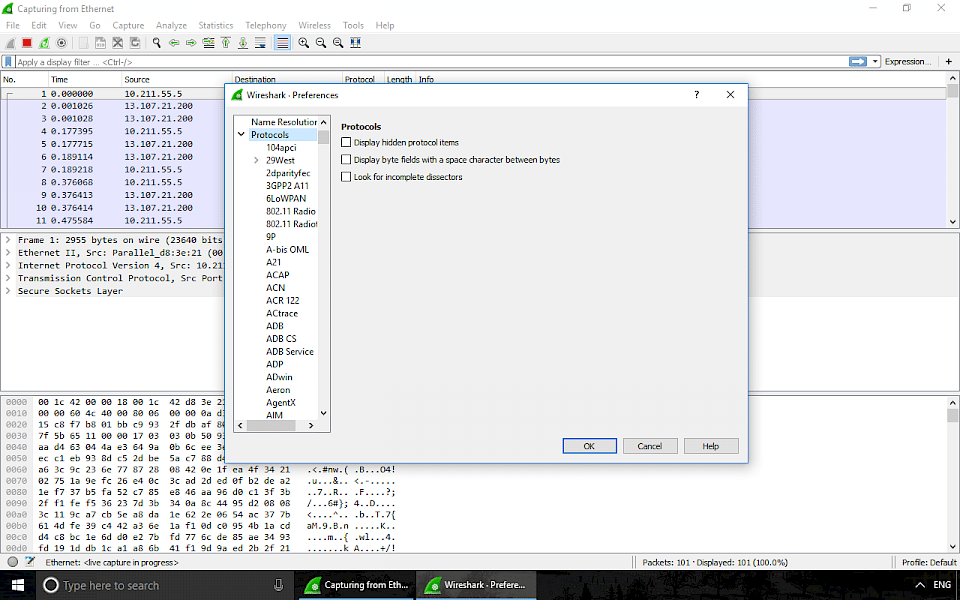Image resolution: width=960 pixels, height=600 pixels.
Task: Check Display byte fields with a space character
Action: point(346,159)
